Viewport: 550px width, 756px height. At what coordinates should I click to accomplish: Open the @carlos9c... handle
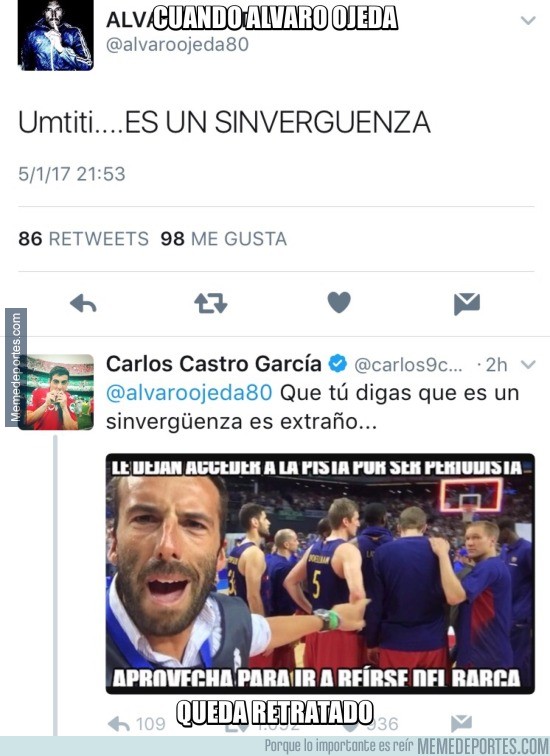point(408,365)
